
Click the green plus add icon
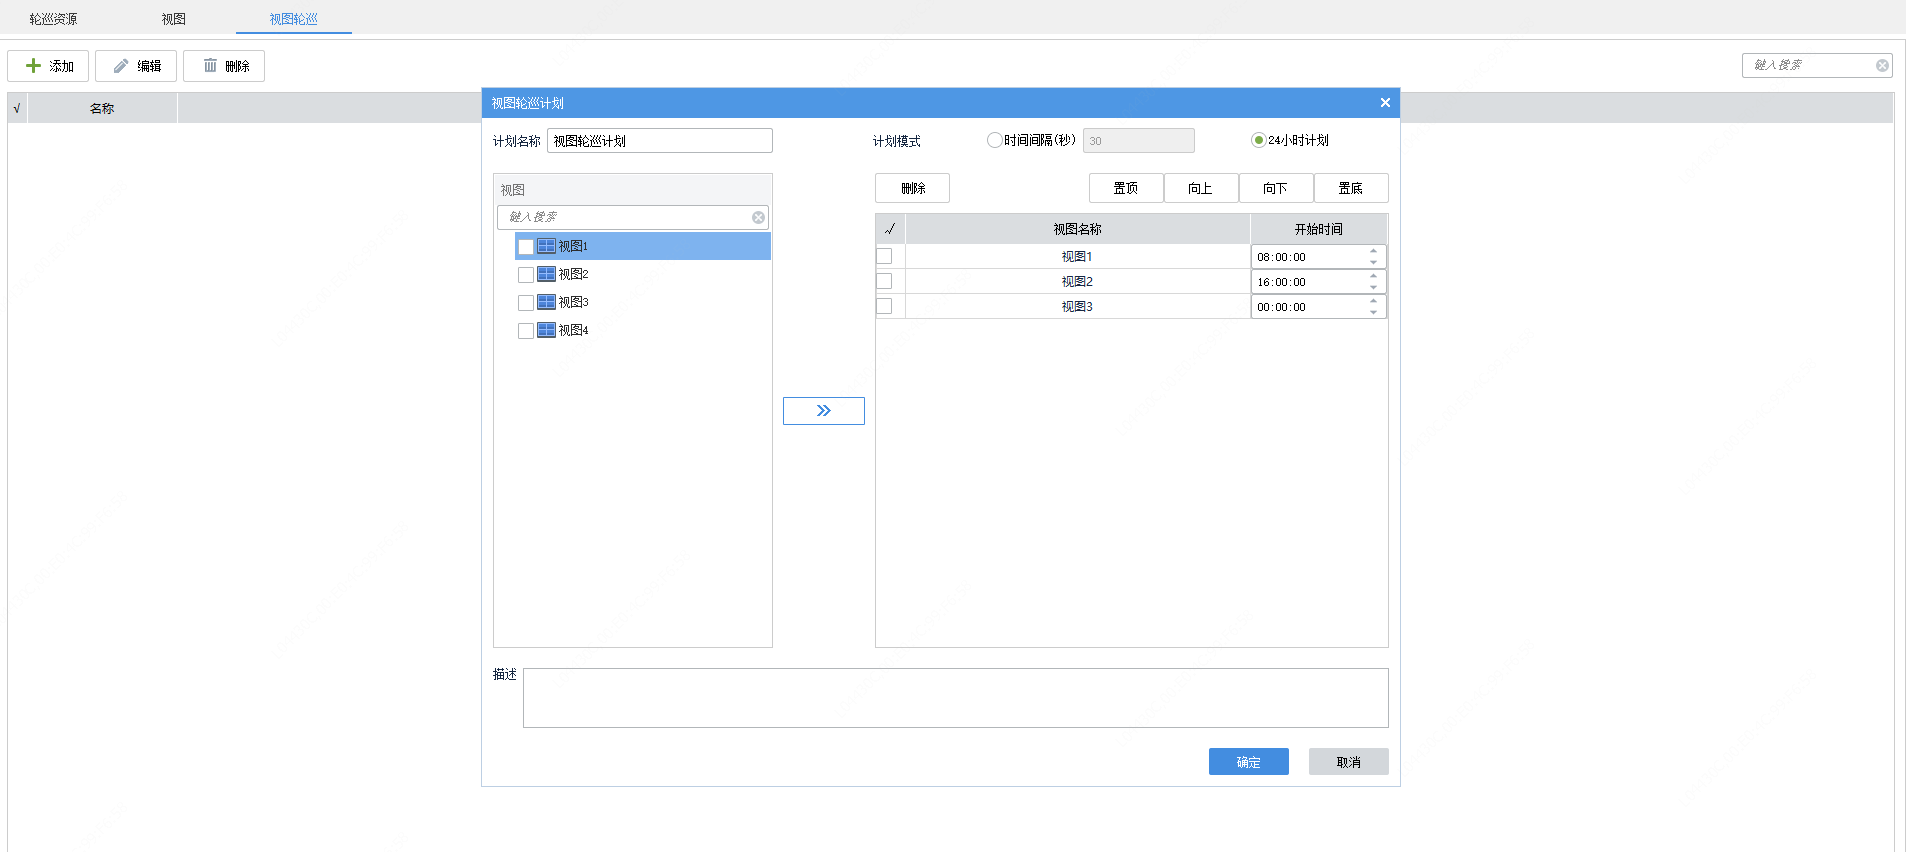pos(33,66)
